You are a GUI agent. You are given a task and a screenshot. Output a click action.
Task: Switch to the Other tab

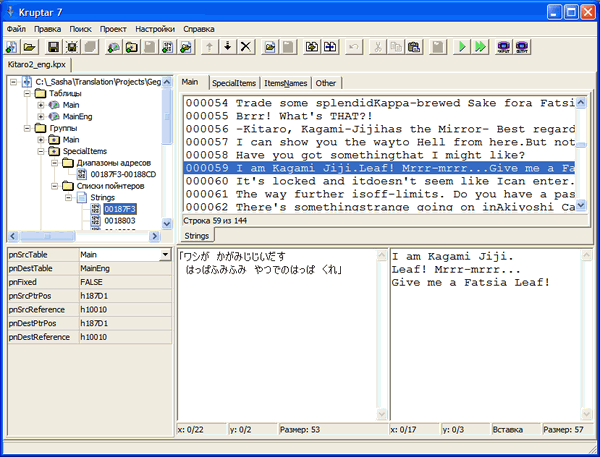(326, 83)
